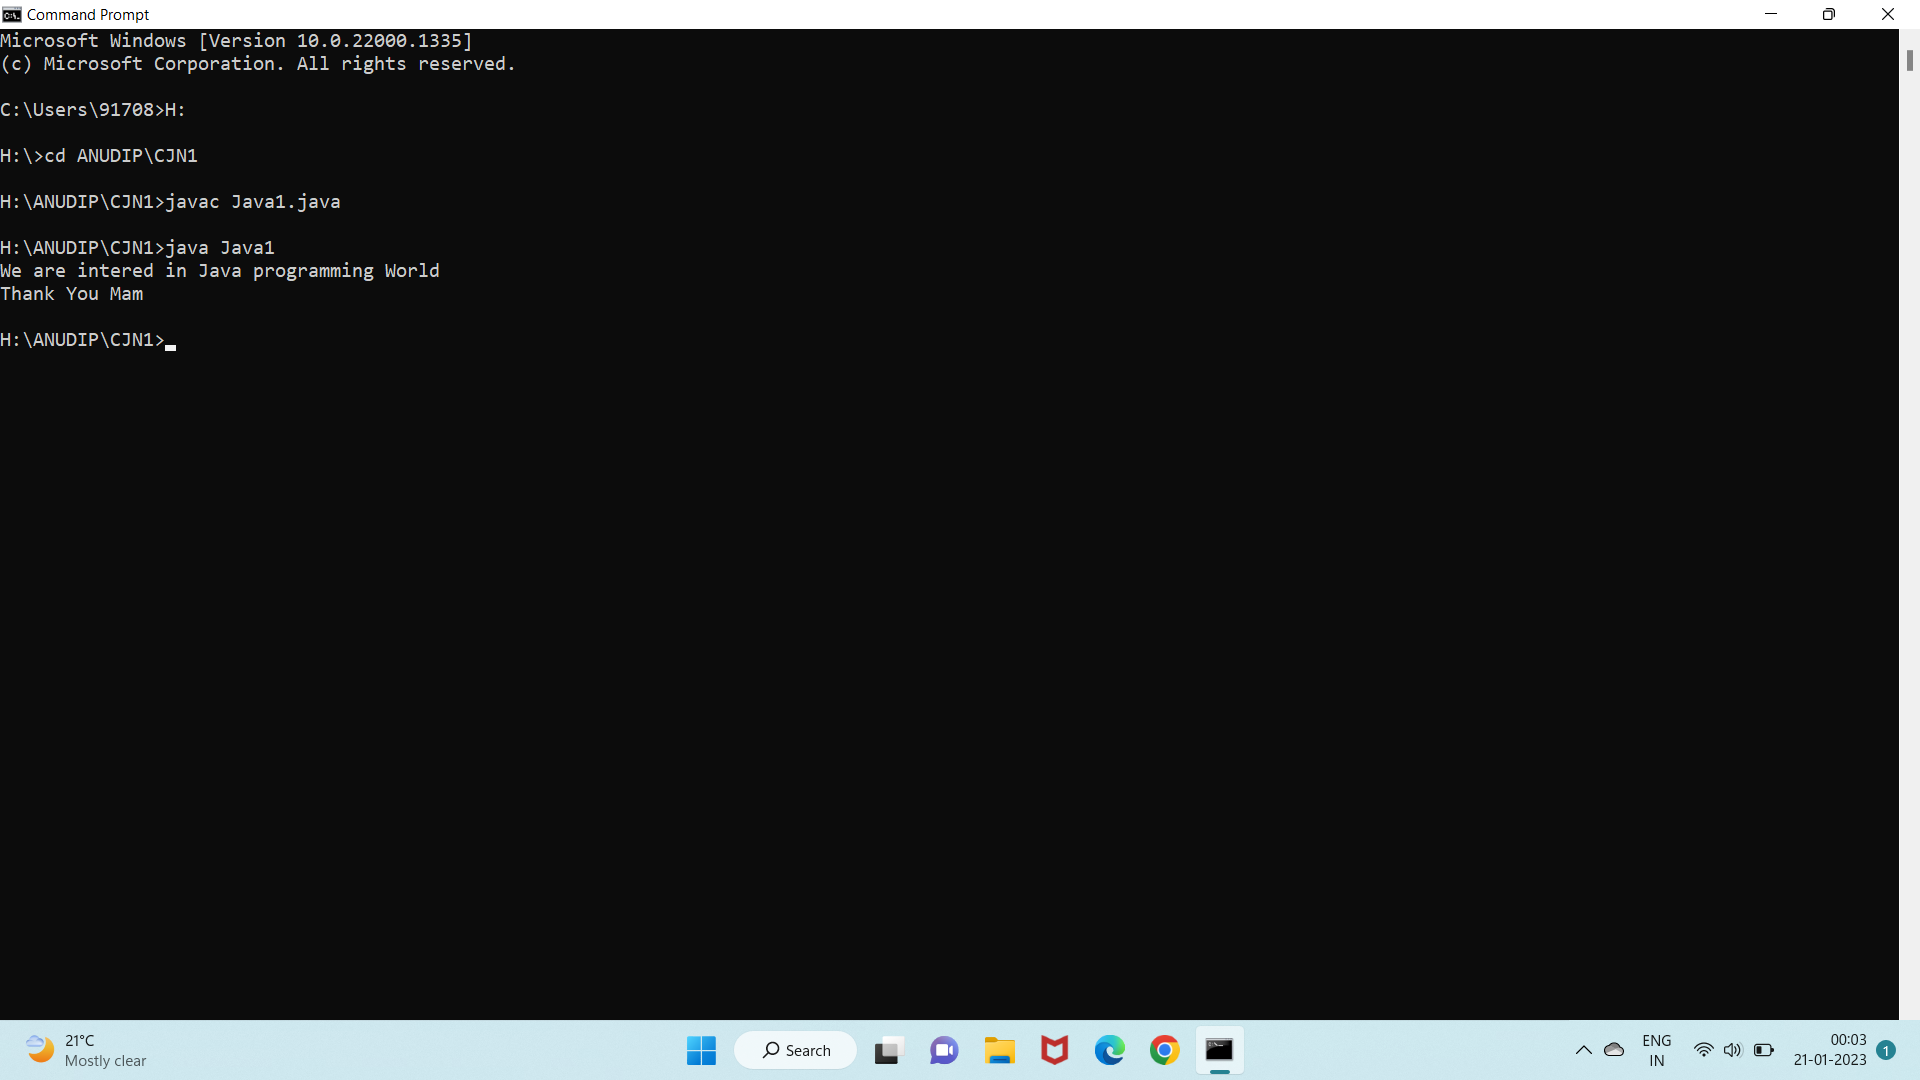
Task: Open the Command Prompt system menu icon
Action: pos(12,14)
